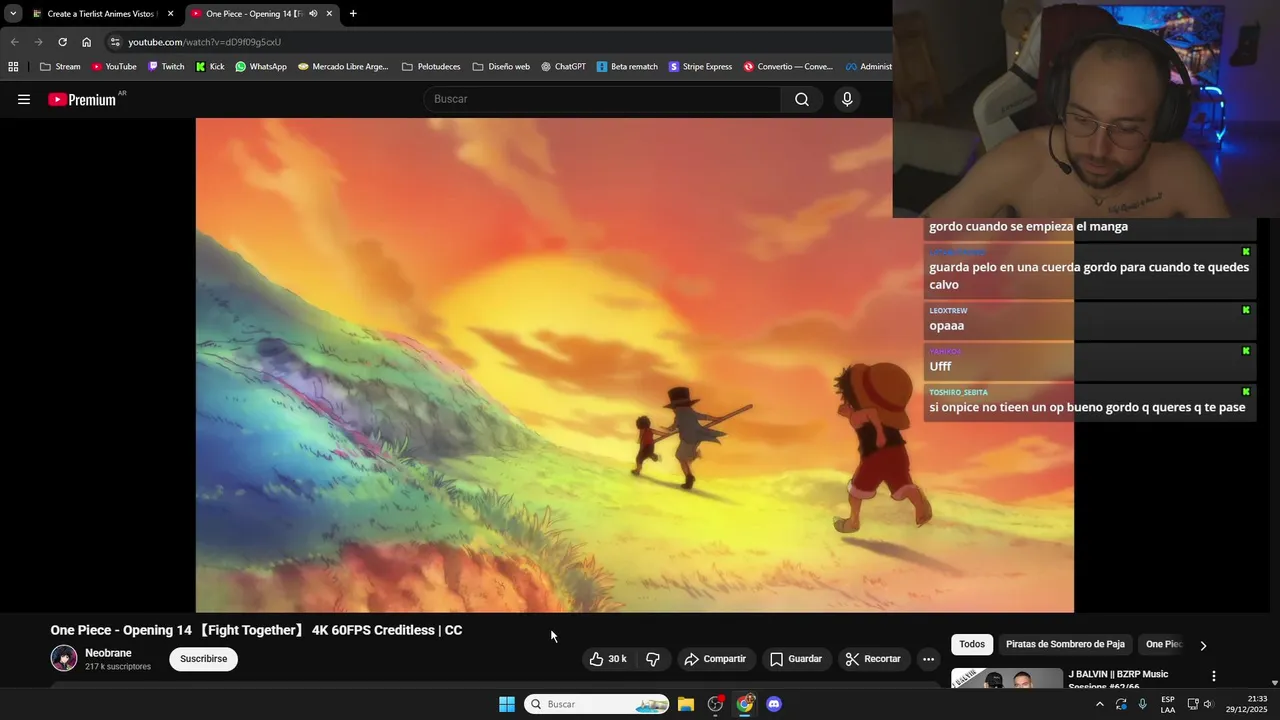Open the Mercado Libre Argentina bookmark
The height and width of the screenshot is (720, 1280).
coord(343,67)
